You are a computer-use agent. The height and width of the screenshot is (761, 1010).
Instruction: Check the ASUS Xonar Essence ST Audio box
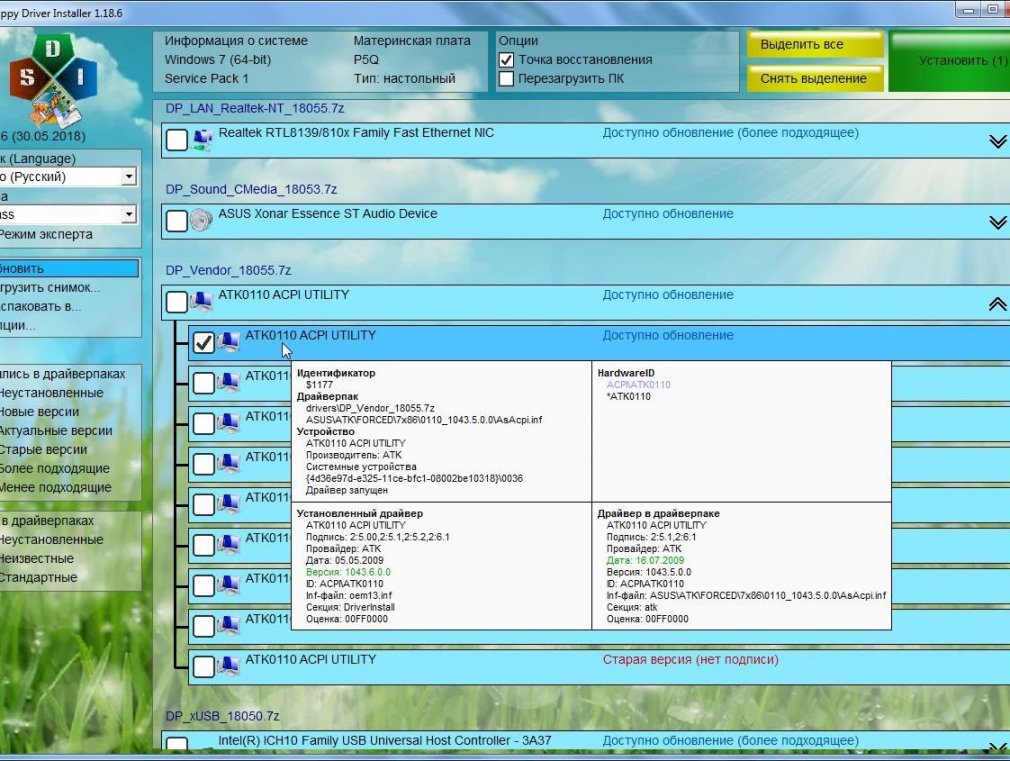point(176,221)
